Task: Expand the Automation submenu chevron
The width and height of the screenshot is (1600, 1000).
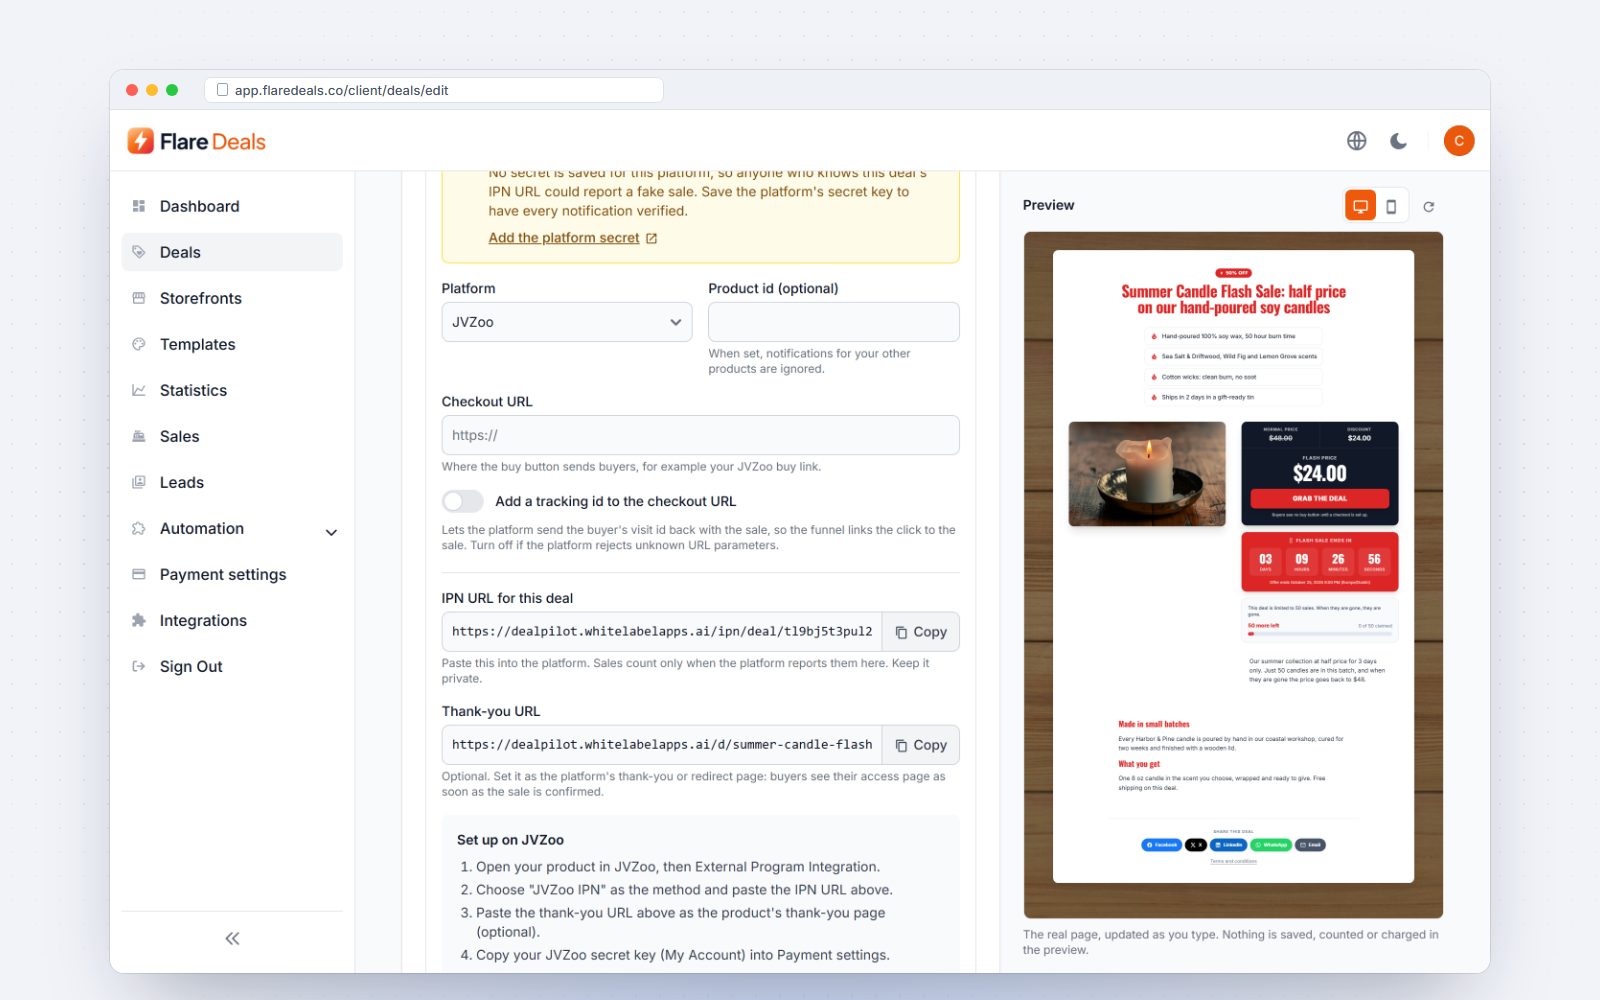Action: pyautogui.click(x=331, y=532)
